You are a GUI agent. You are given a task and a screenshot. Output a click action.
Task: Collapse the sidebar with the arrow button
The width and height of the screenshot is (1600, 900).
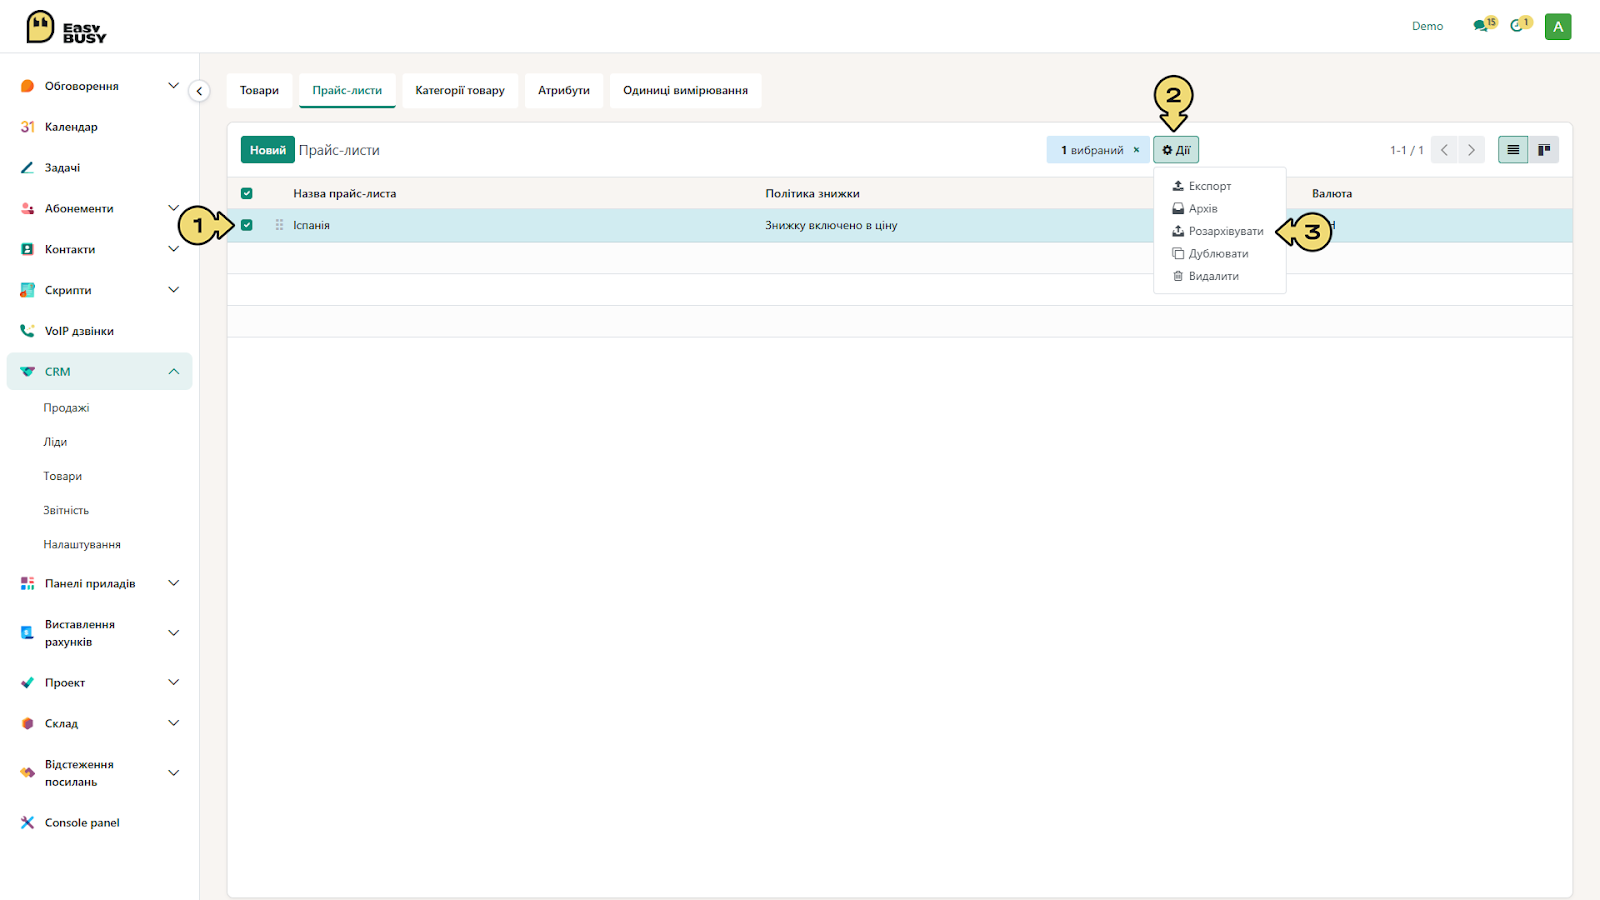199,91
